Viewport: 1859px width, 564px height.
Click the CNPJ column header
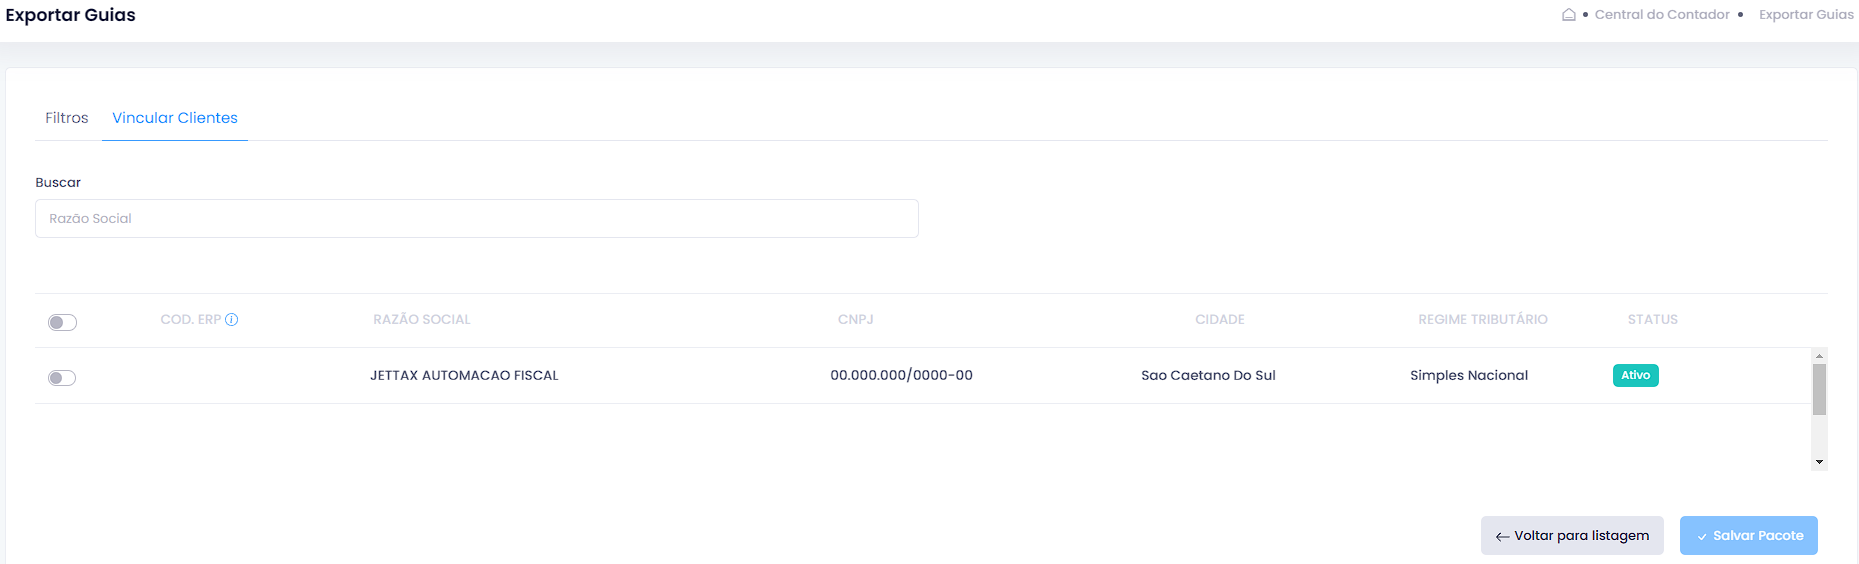[856, 320]
